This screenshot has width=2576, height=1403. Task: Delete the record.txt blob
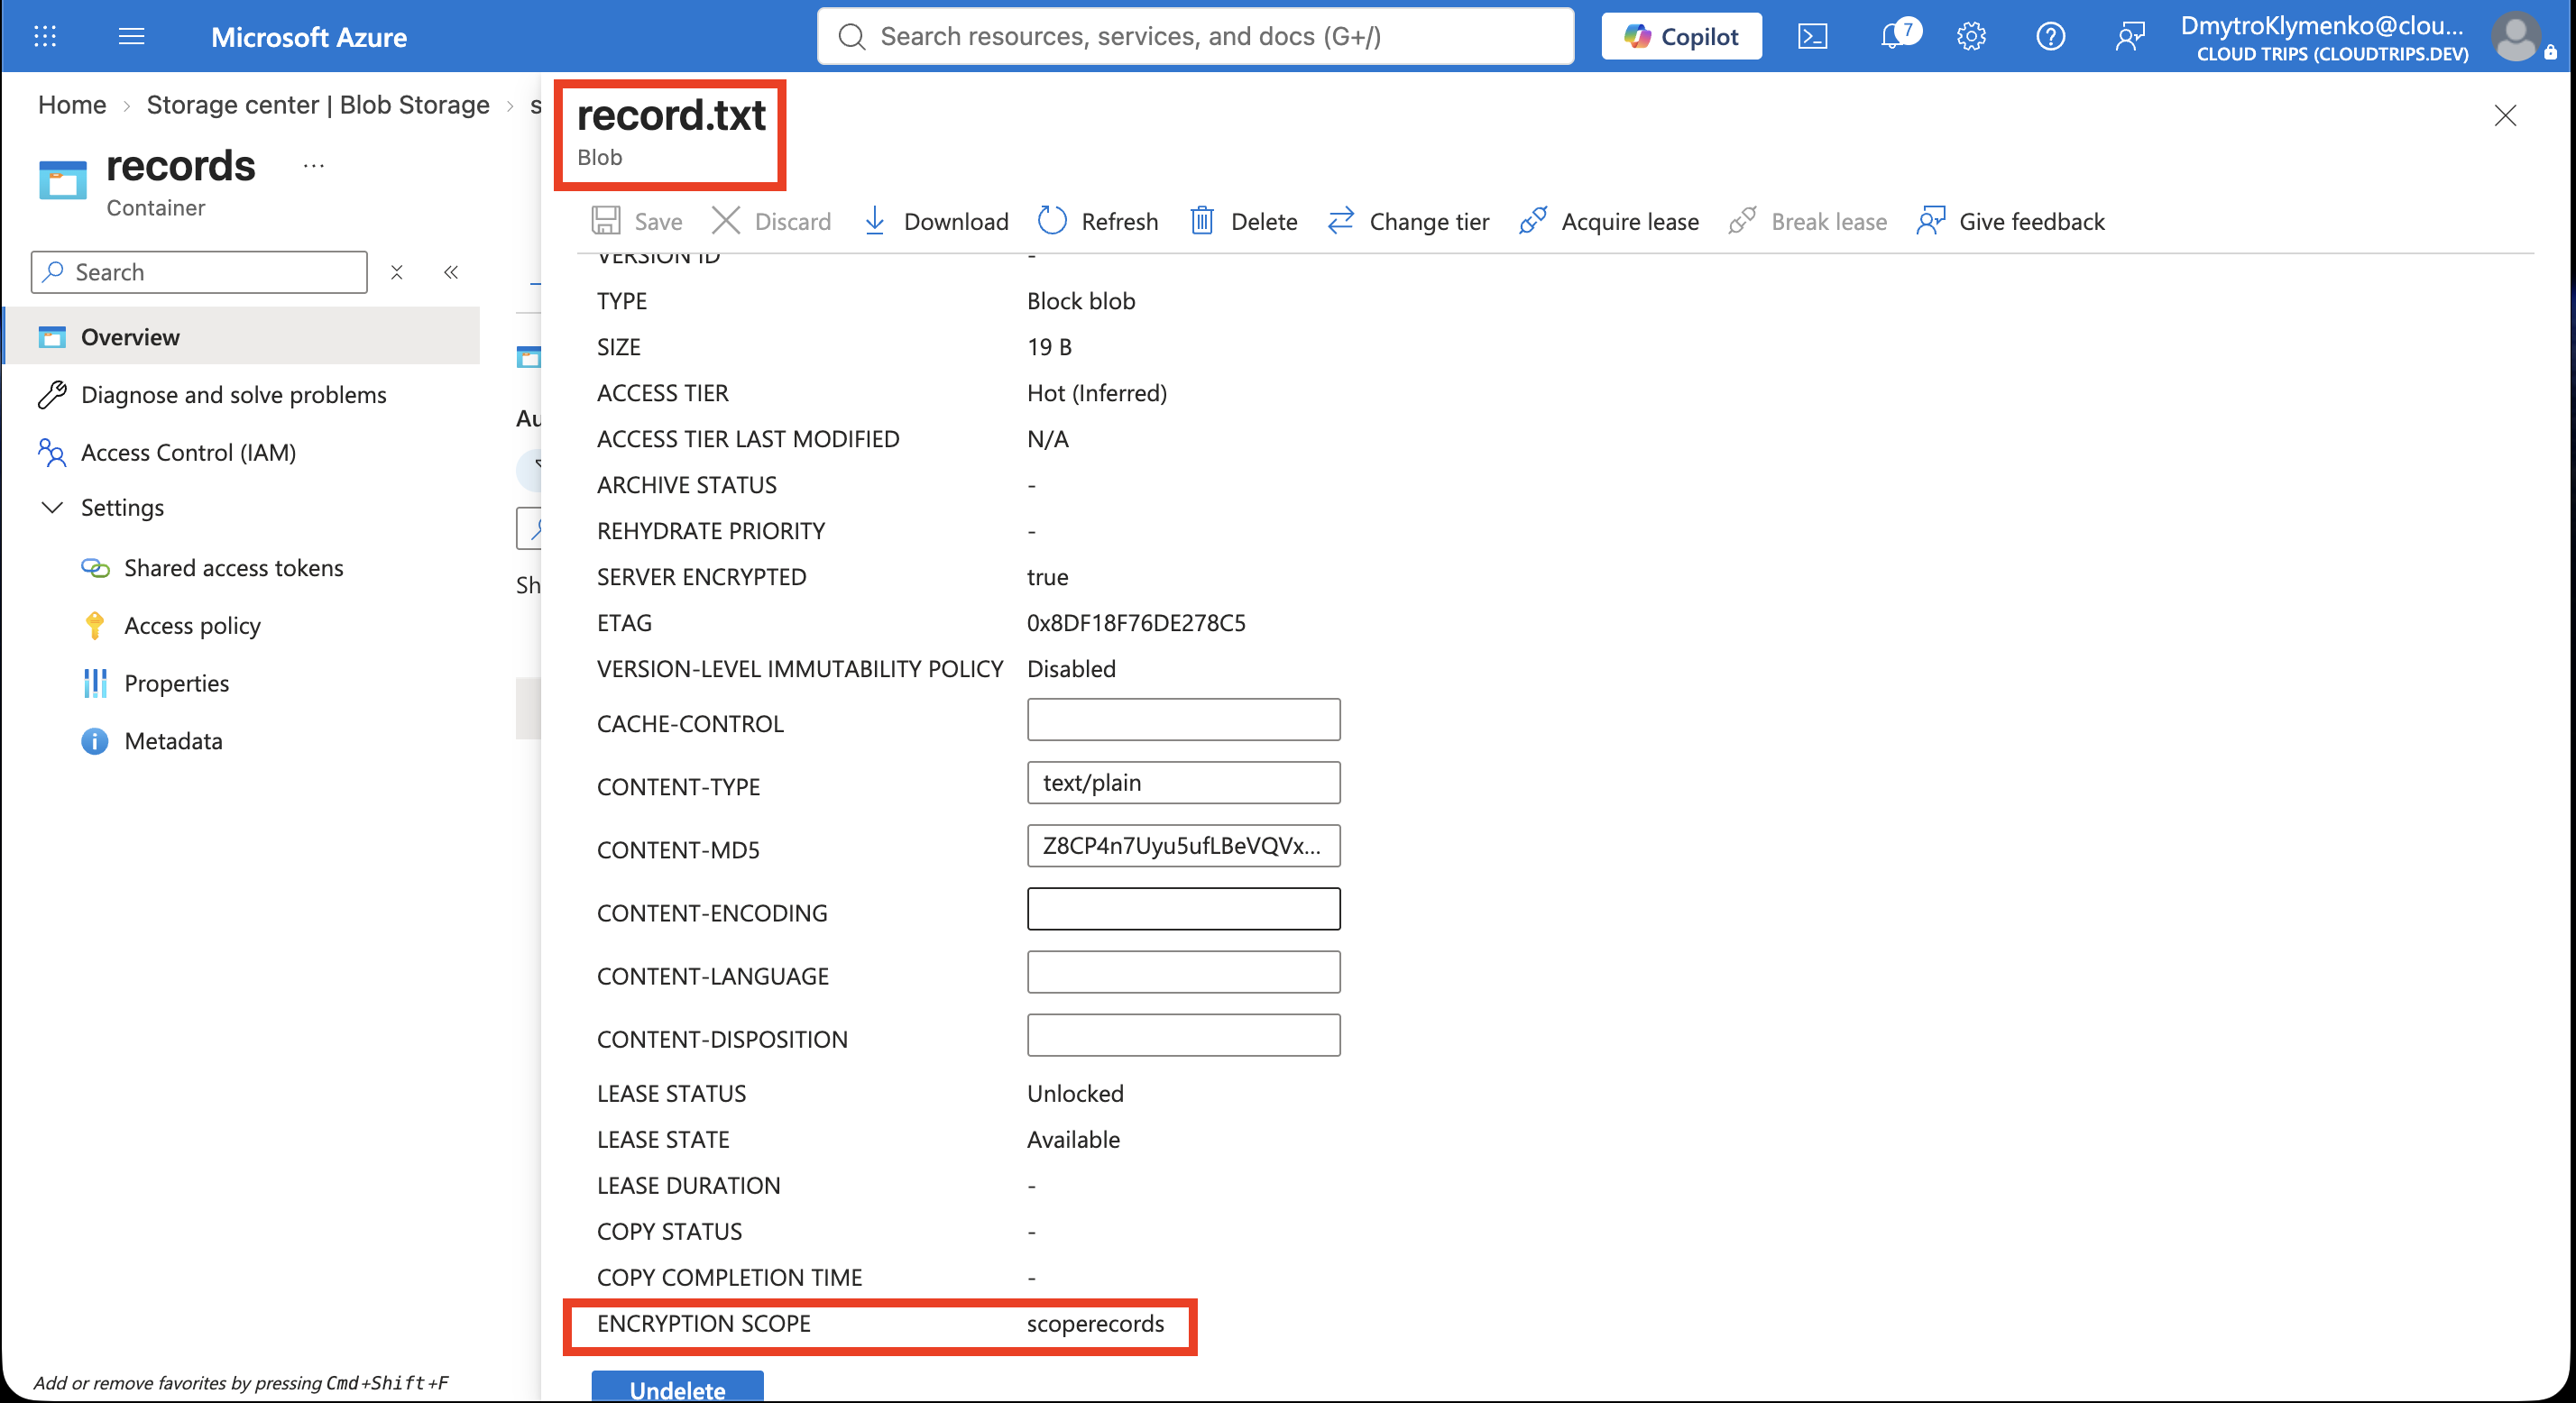(1243, 222)
